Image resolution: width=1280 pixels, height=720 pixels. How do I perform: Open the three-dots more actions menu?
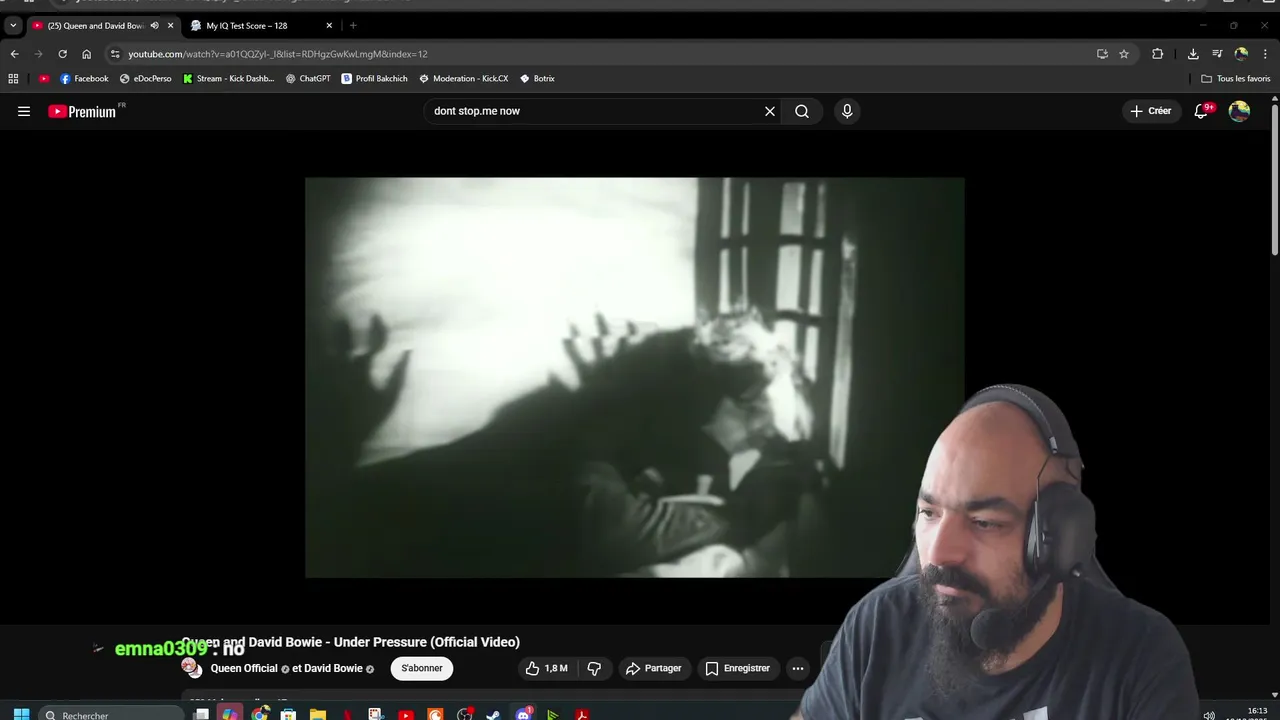798,668
